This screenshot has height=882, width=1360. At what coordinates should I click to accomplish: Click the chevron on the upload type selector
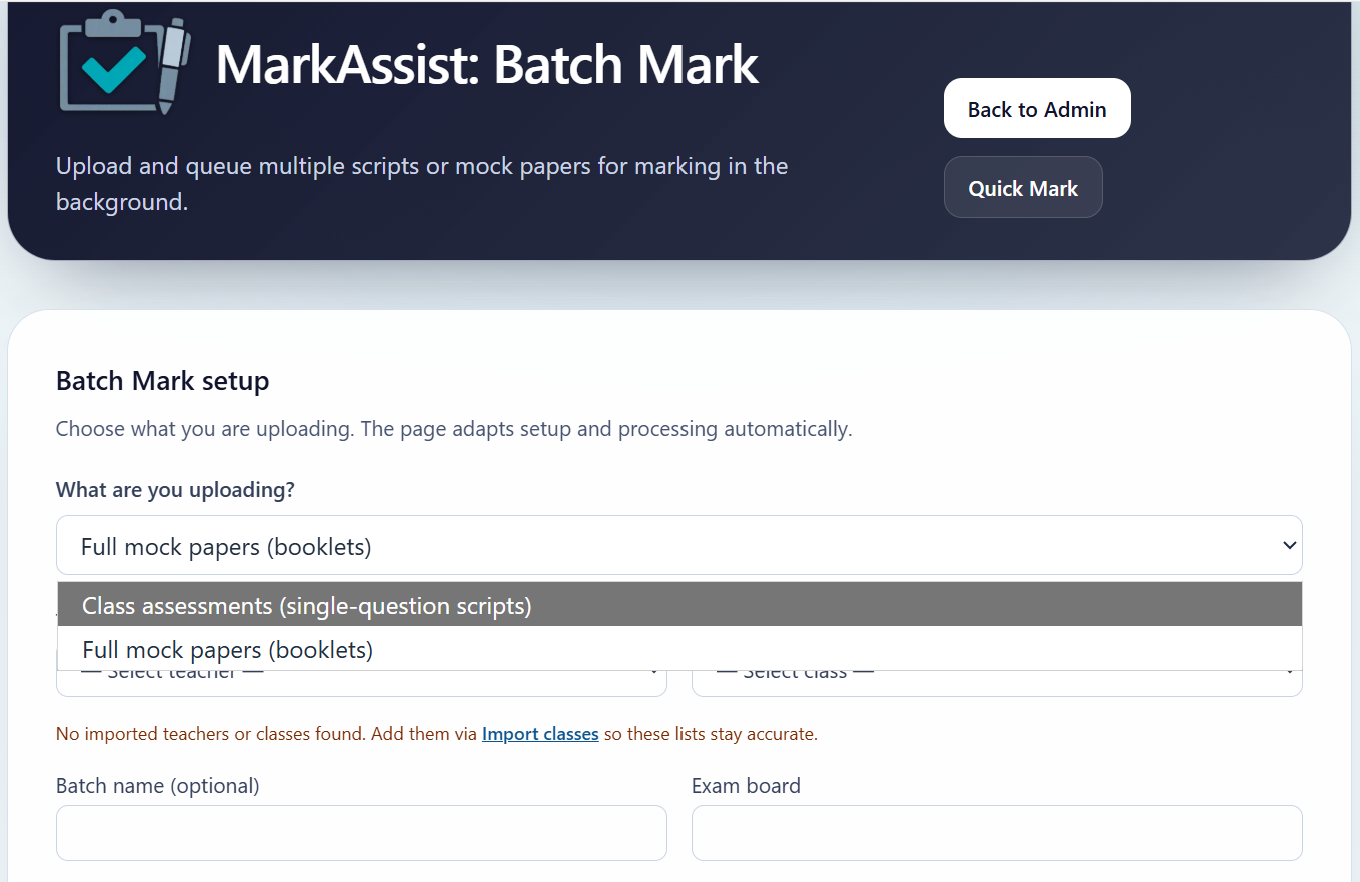[x=1290, y=545]
